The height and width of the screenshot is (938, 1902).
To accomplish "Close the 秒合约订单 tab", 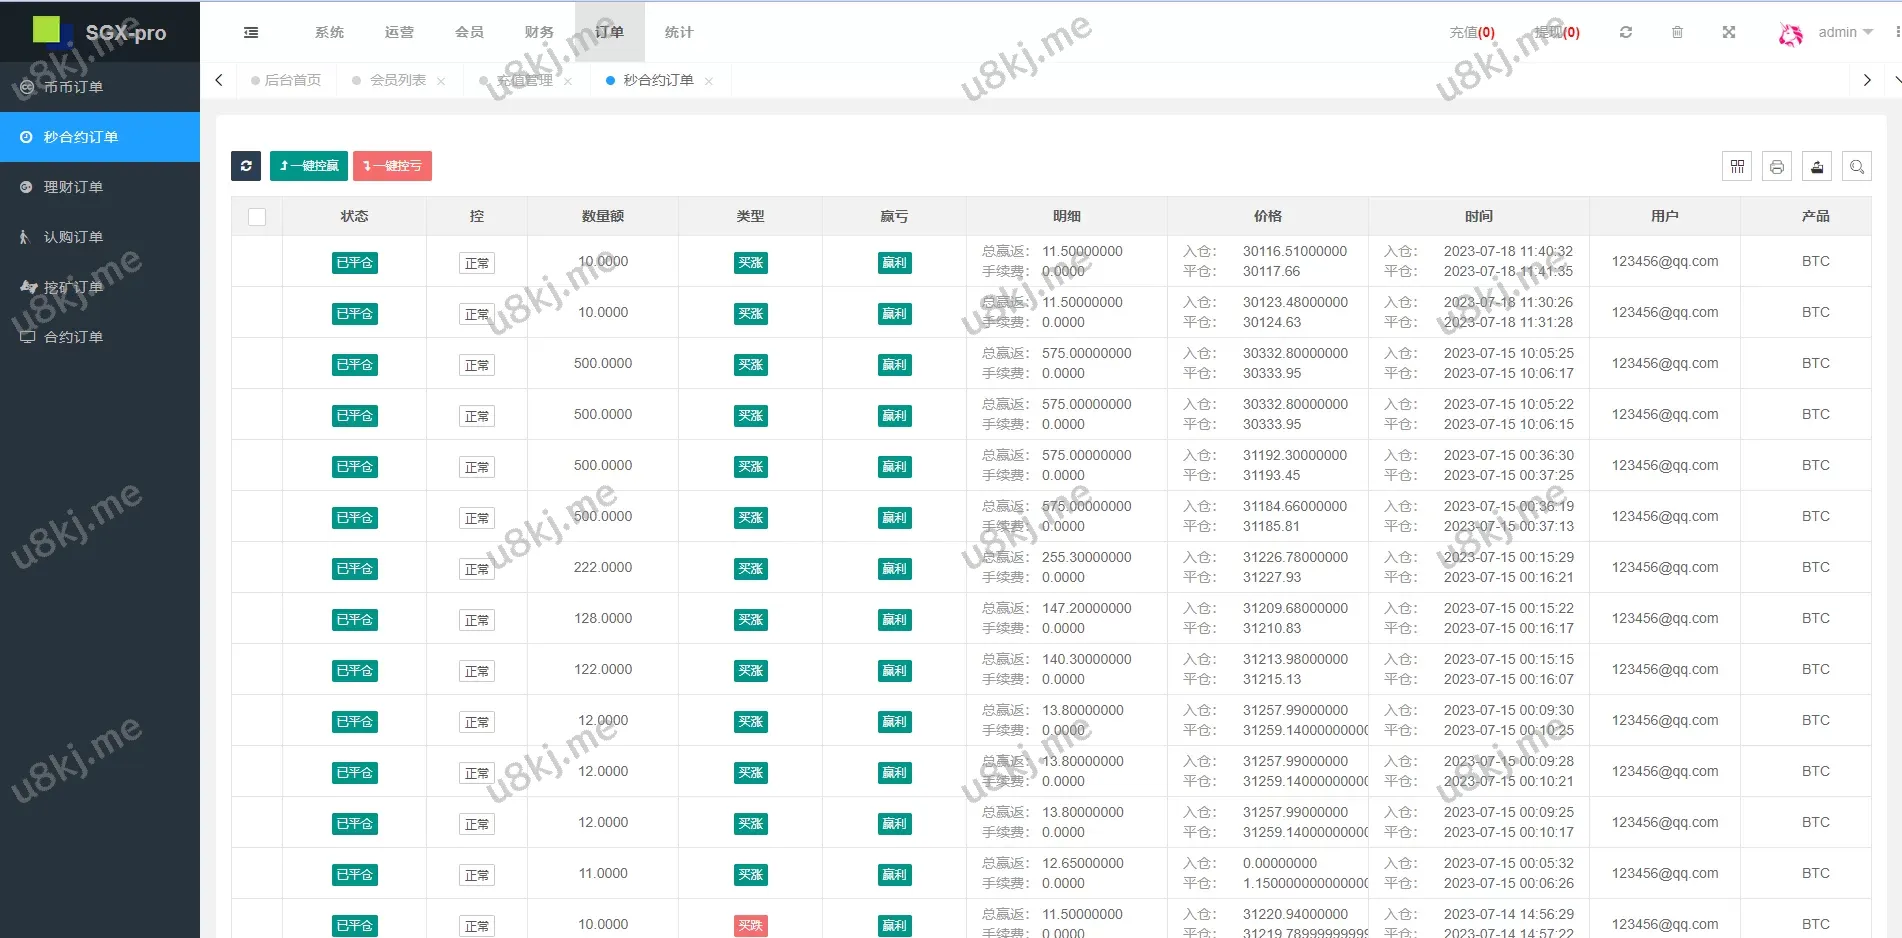I will (709, 82).
